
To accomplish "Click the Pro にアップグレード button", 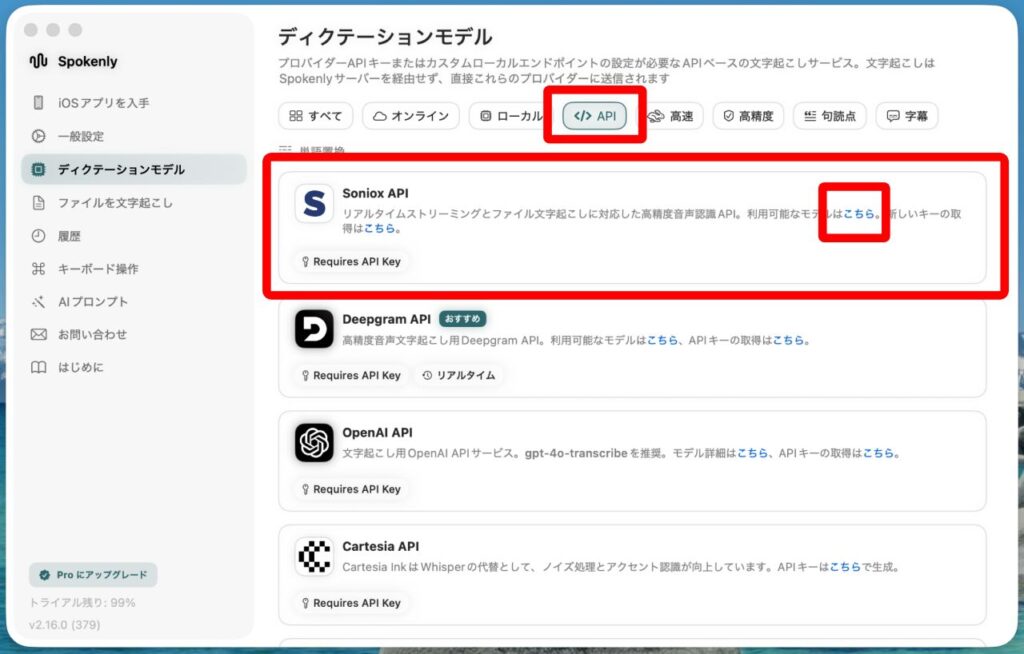I will pos(93,575).
